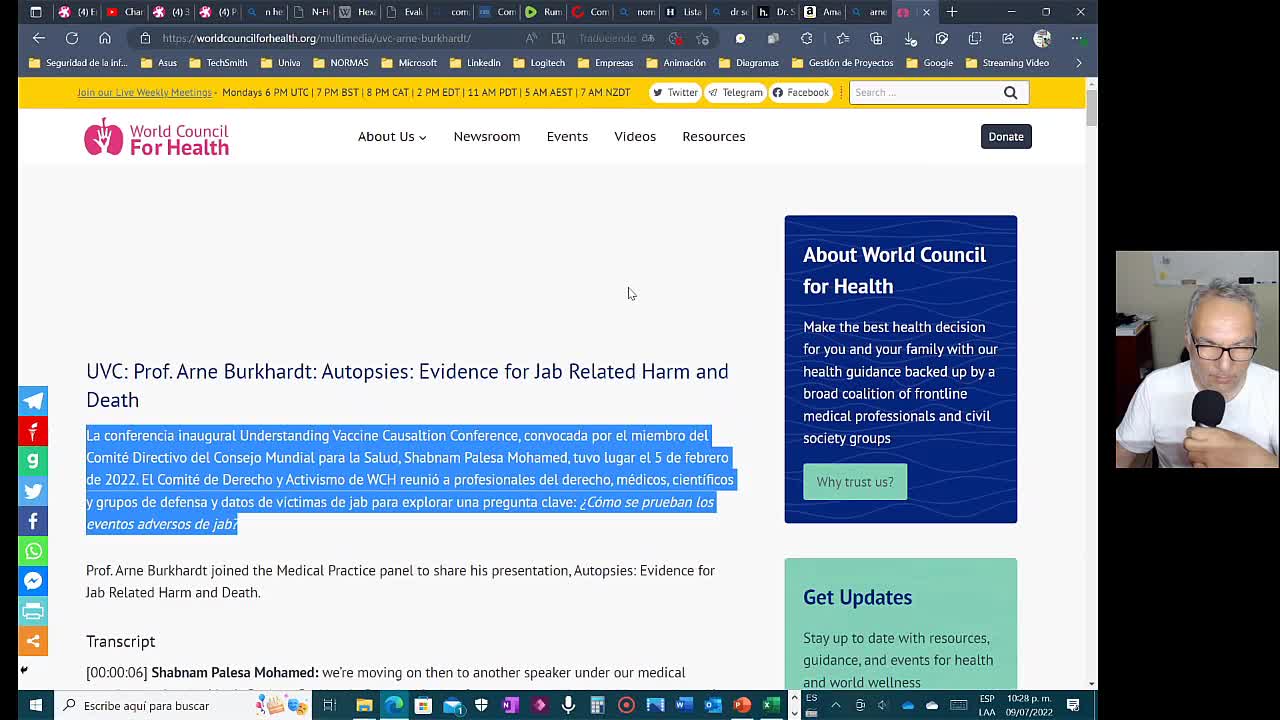Show more bookmarks with chevron
Viewport: 1280px width, 720px height.
click(1078, 63)
